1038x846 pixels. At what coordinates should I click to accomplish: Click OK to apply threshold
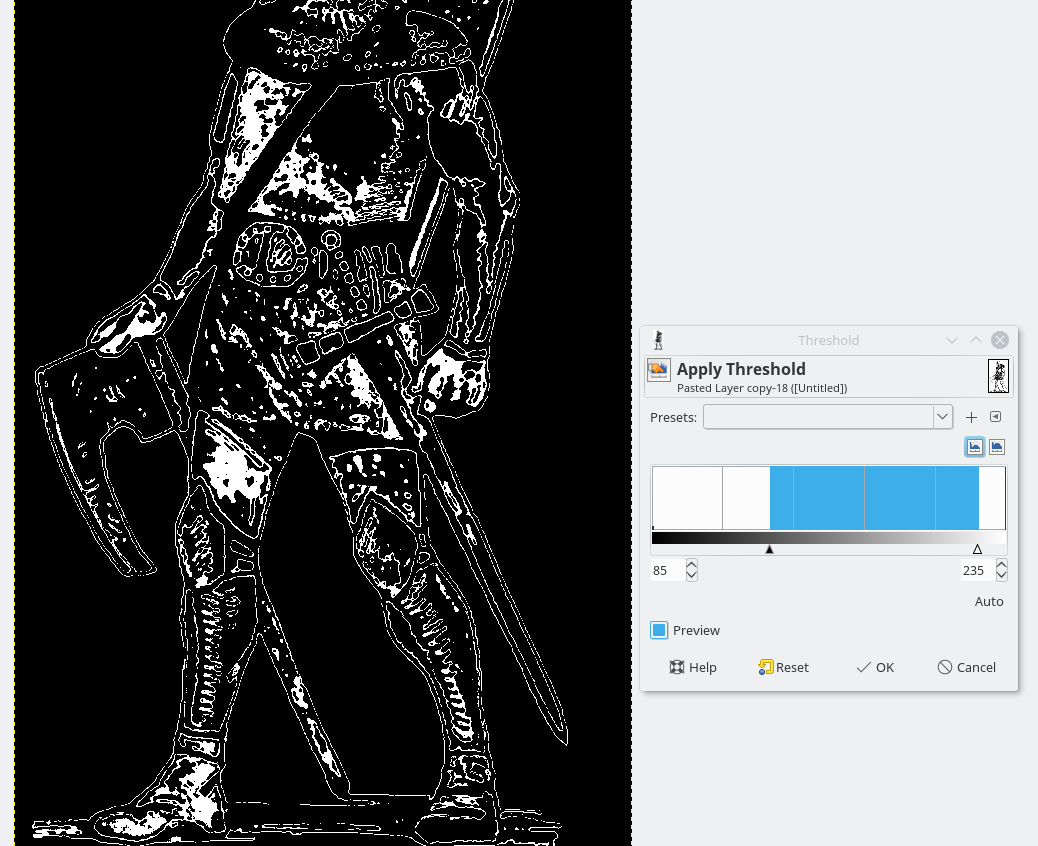tap(875, 667)
